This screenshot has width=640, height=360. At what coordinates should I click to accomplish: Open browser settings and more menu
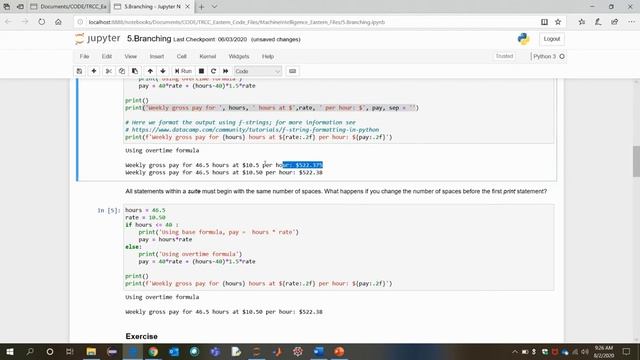(x=631, y=22)
